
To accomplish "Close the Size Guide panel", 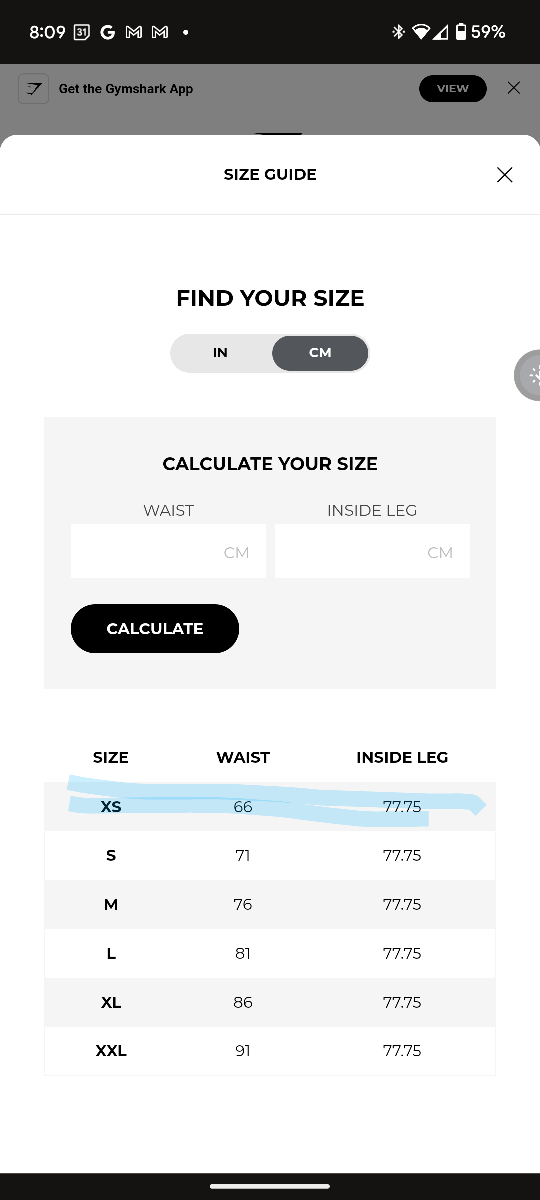I will click(x=505, y=175).
